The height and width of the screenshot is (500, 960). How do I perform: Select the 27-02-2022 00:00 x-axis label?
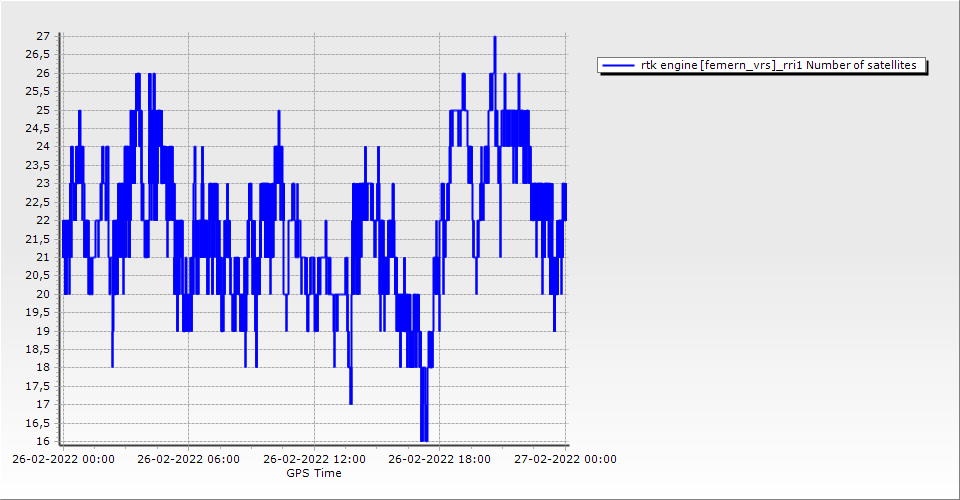(565, 459)
